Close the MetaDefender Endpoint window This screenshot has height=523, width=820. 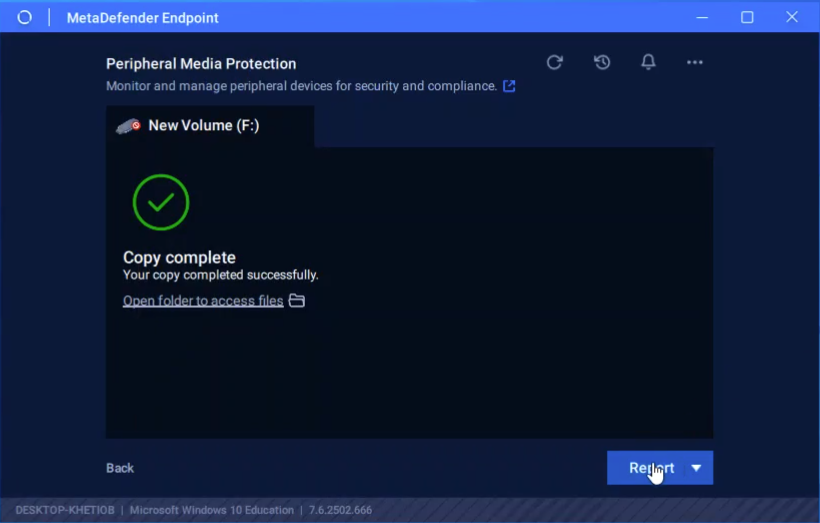point(792,17)
